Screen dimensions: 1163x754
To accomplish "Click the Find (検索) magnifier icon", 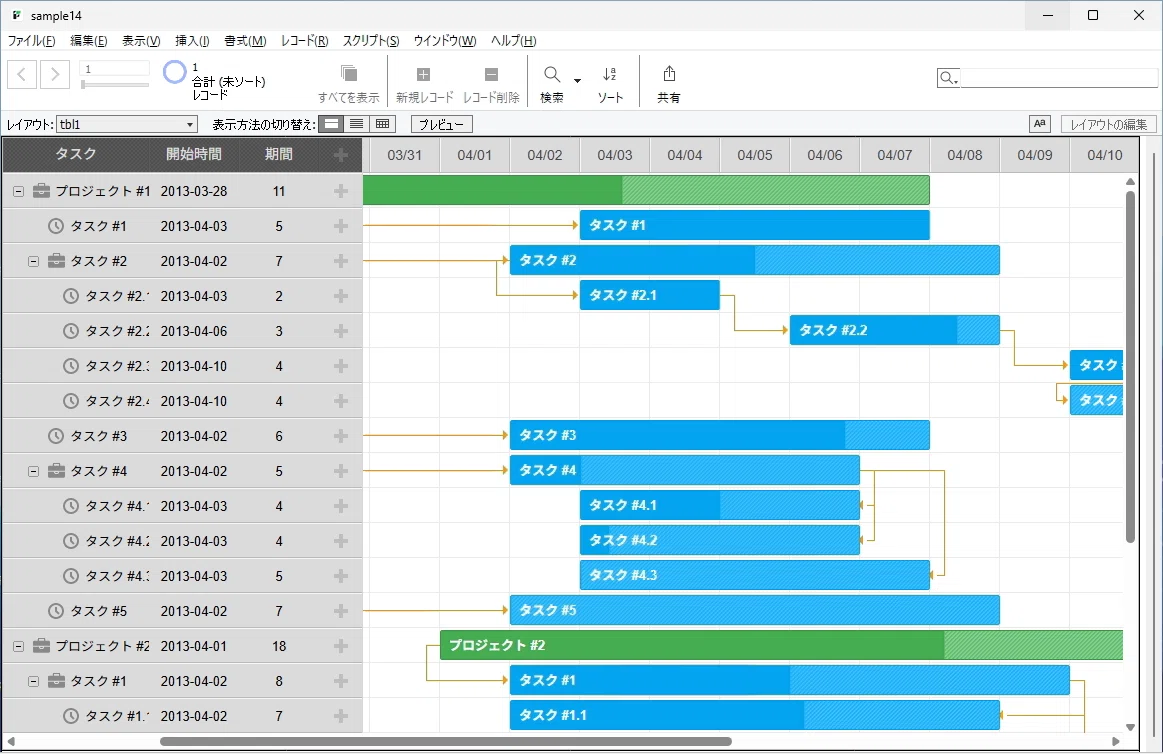I will [551, 74].
